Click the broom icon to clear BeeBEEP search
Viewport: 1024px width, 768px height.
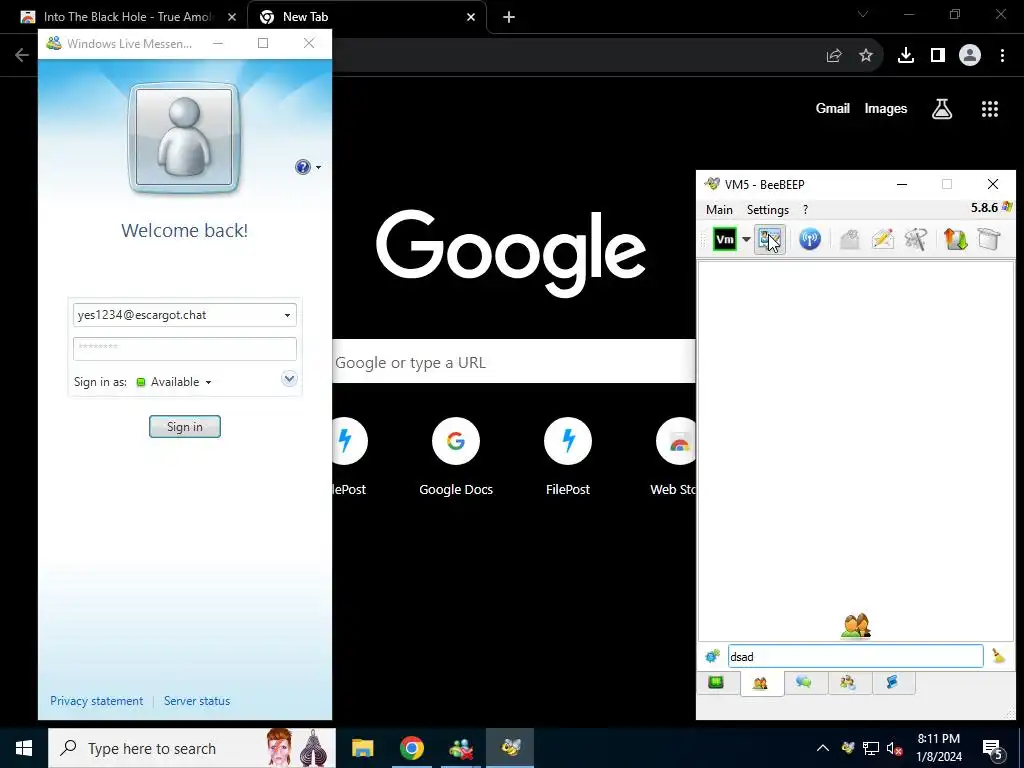(x=999, y=656)
